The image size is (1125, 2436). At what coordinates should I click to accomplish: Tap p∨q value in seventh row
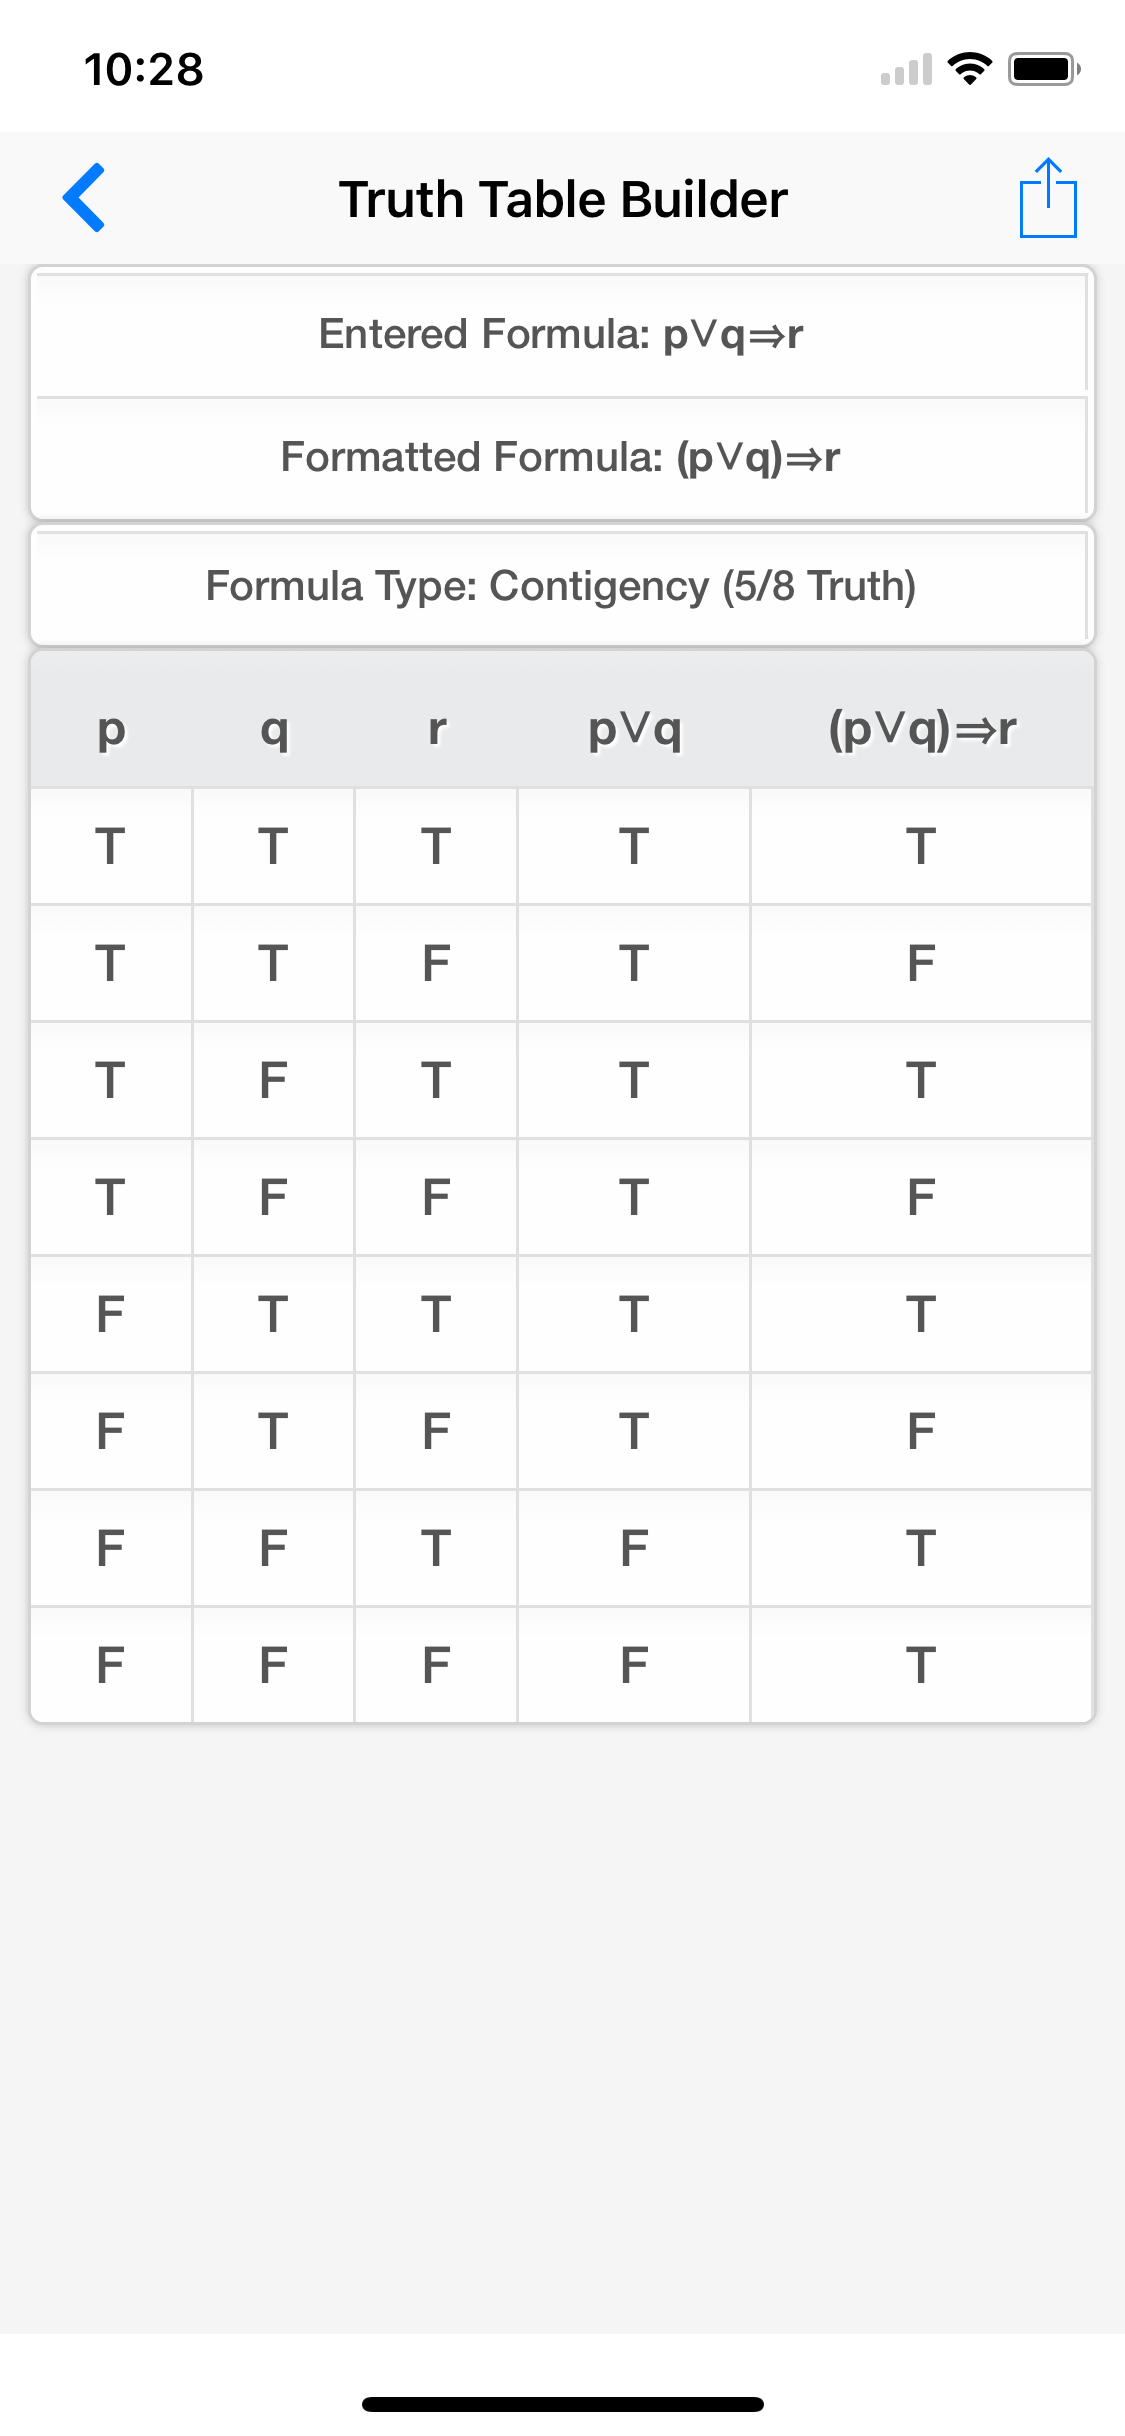pos(634,1548)
